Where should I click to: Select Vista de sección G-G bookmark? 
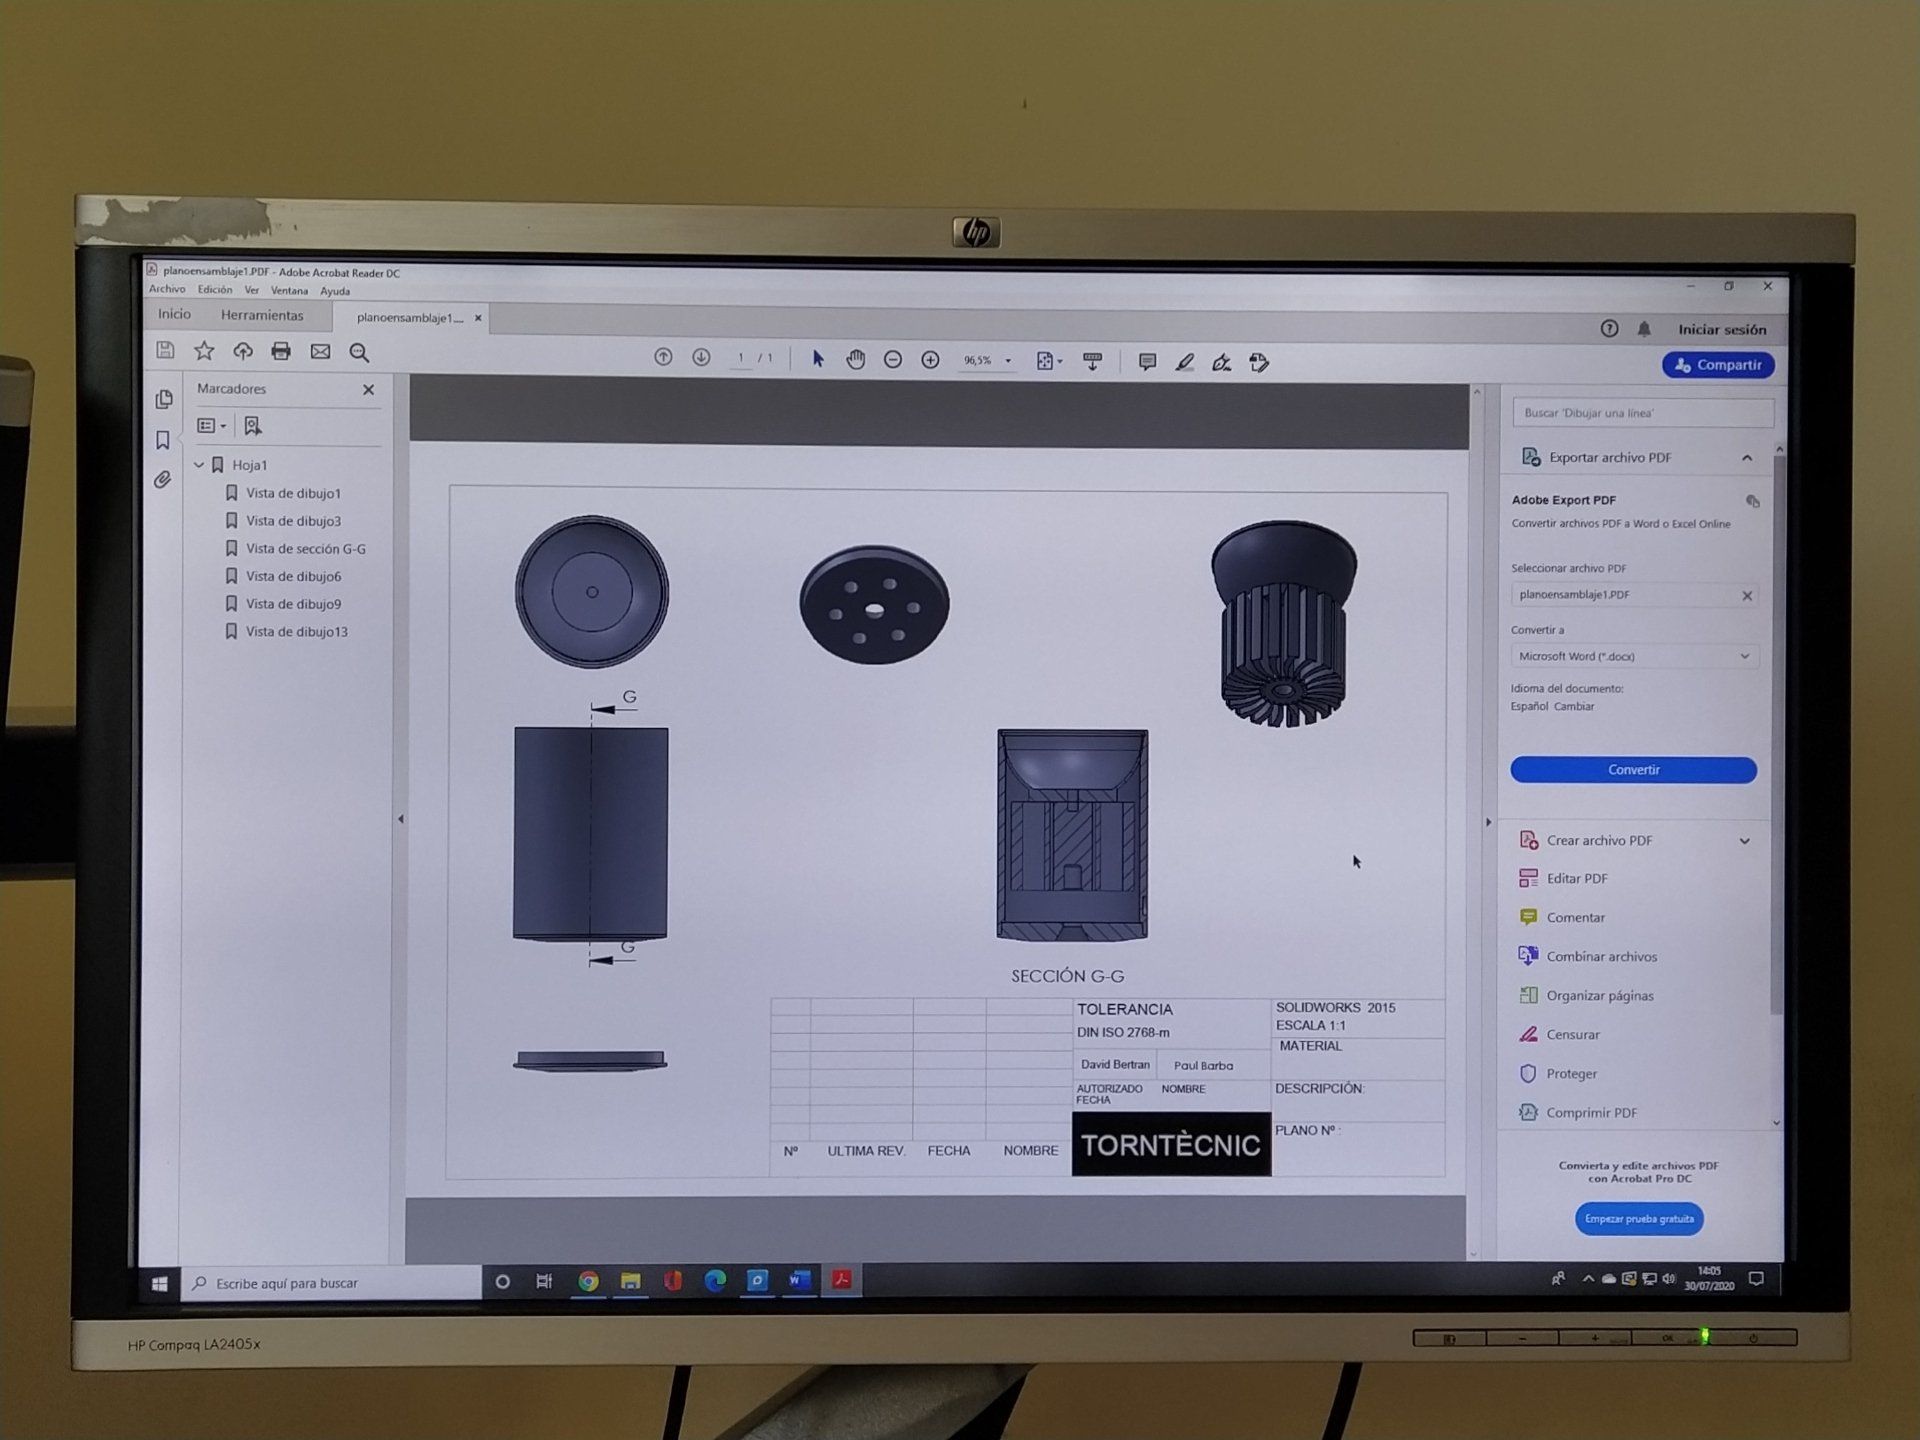pyautogui.click(x=305, y=548)
